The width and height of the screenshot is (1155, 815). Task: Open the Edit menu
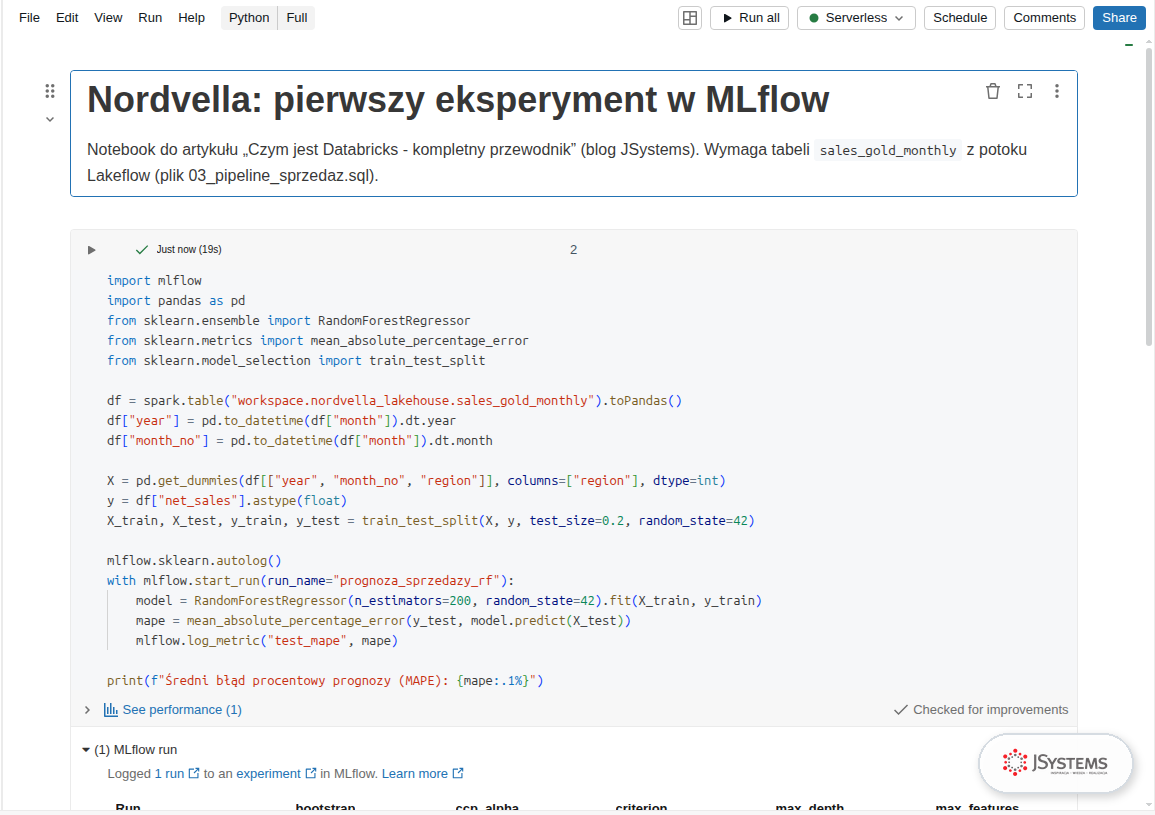(67, 18)
